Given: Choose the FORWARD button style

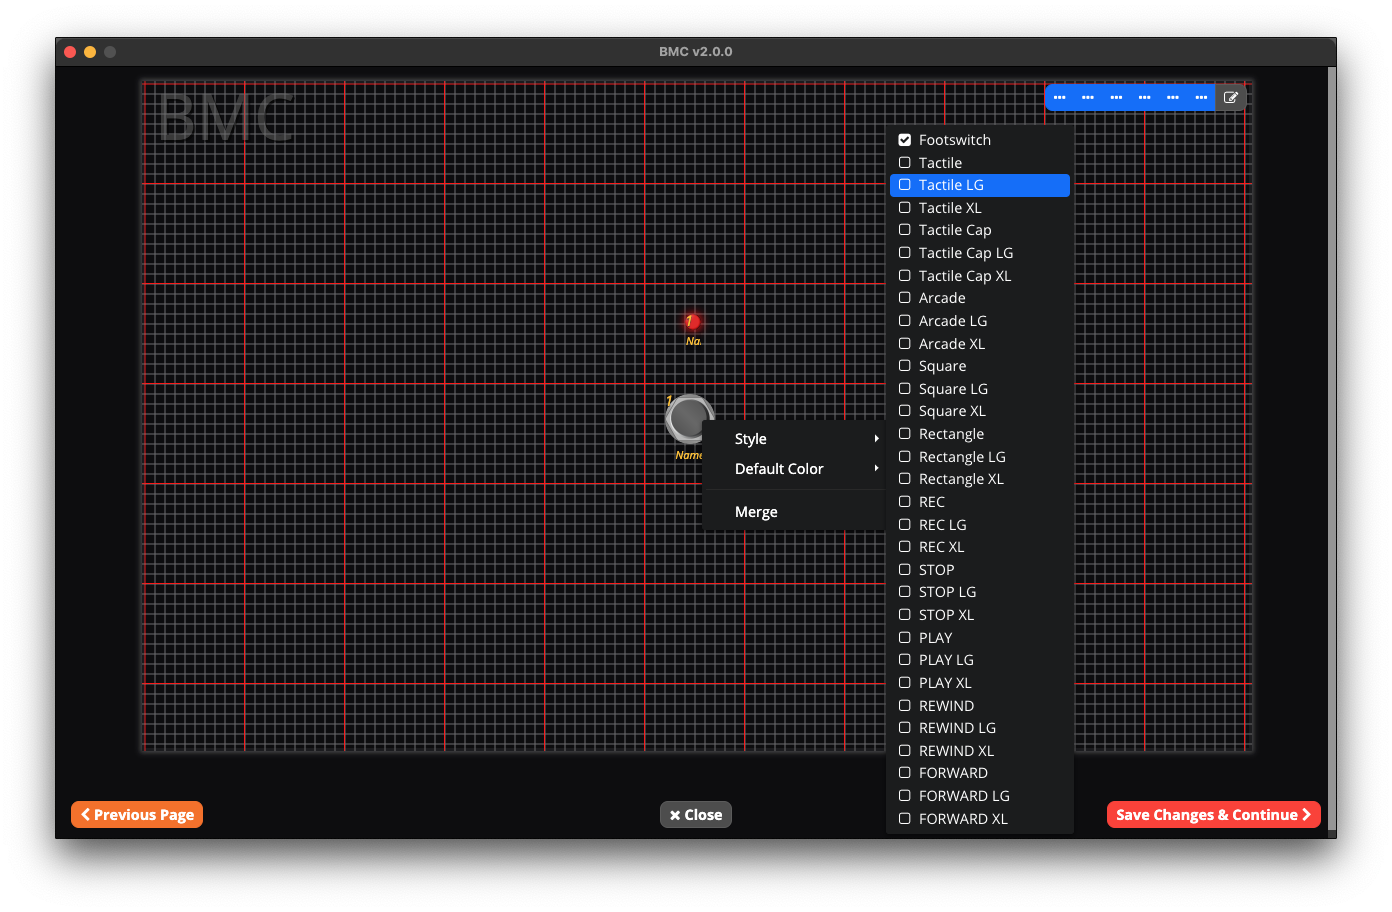Looking at the screenshot, I should (980, 773).
